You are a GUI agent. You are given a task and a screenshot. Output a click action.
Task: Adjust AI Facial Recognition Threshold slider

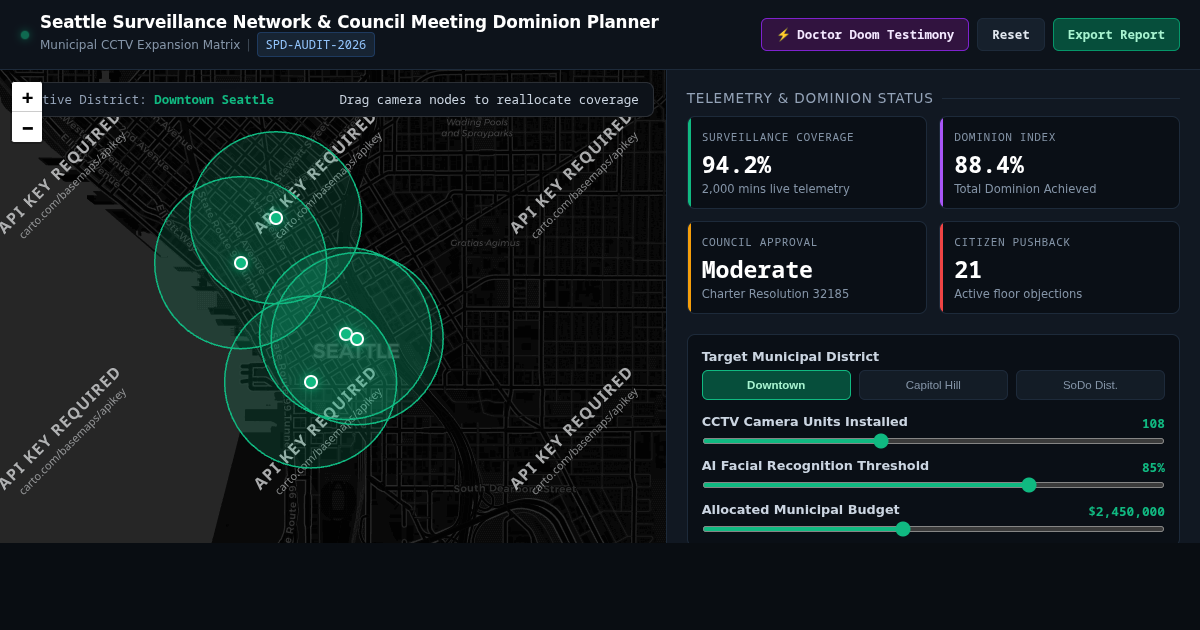(933, 485)
